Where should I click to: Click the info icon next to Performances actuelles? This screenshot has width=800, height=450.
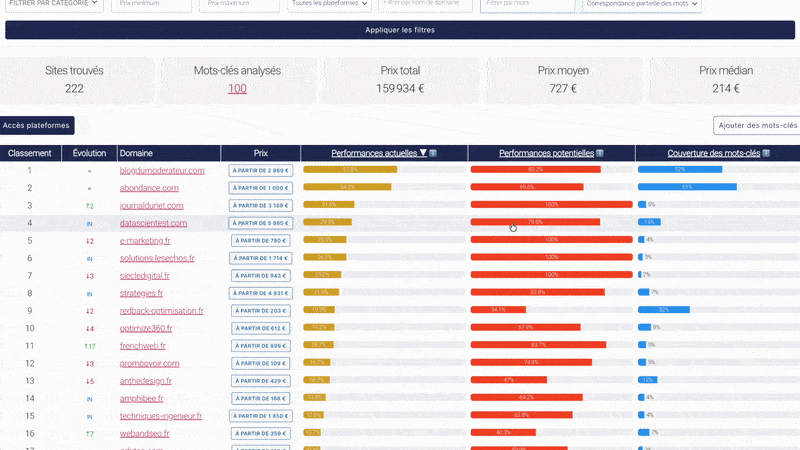point(433,153)
